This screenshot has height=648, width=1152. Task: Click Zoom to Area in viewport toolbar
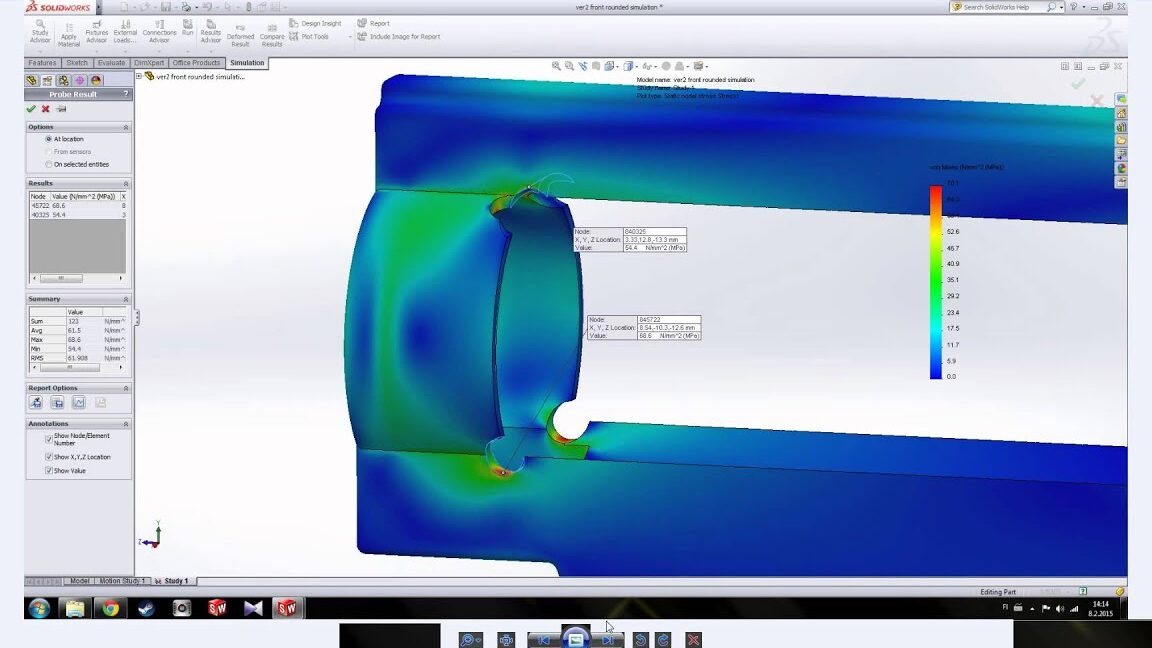[x=569, y=66]
